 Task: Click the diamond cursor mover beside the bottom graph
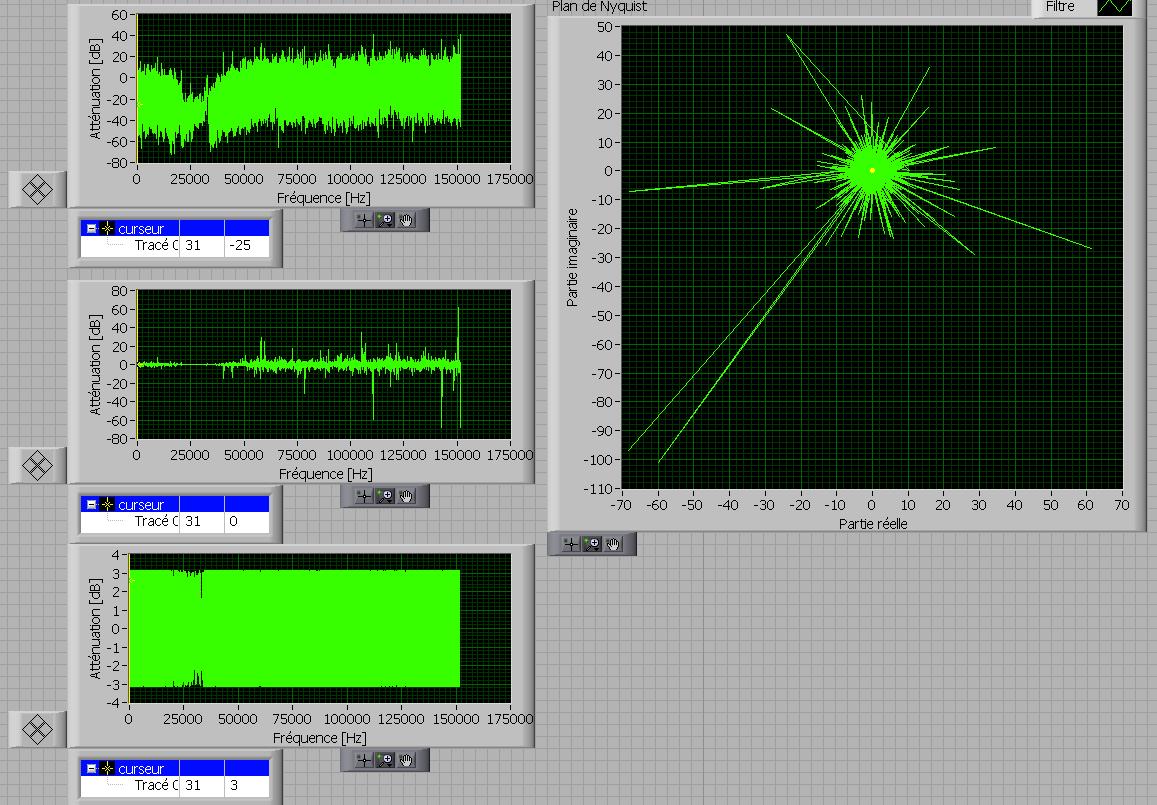37,730
